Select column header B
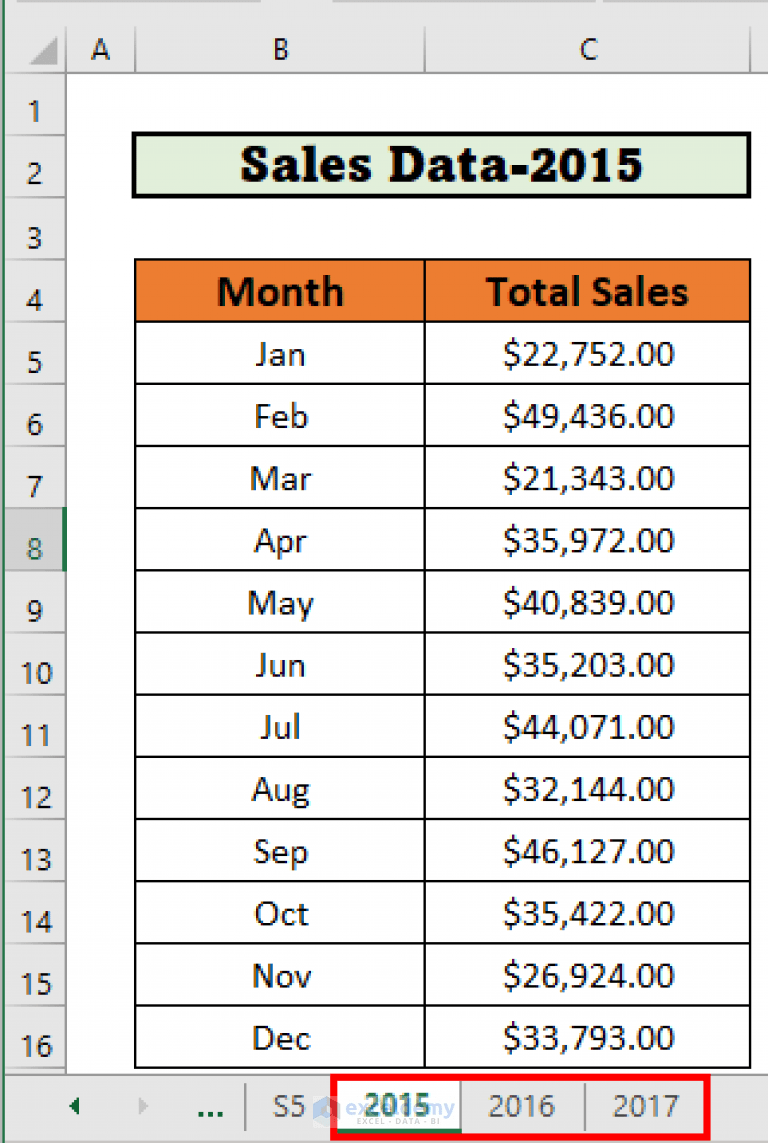The image size is (768, 1143). tap(280, 48)
